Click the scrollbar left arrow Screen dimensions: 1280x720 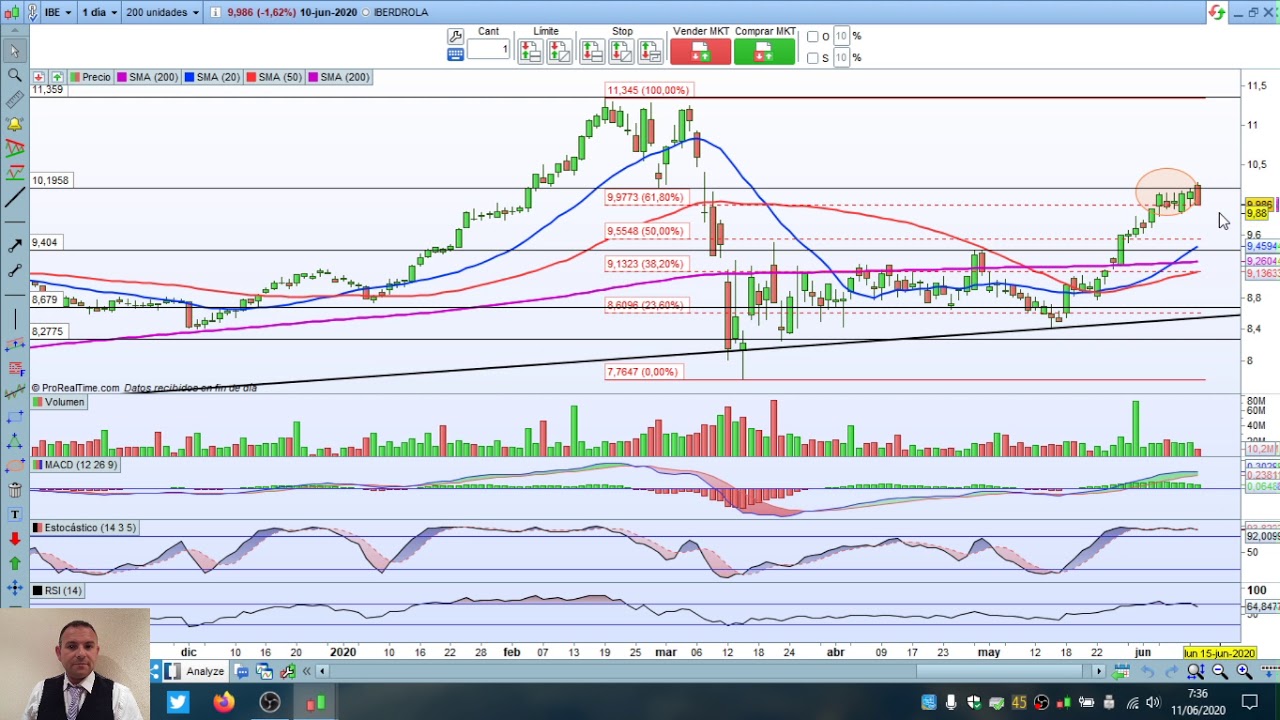(x=323, y=672)
